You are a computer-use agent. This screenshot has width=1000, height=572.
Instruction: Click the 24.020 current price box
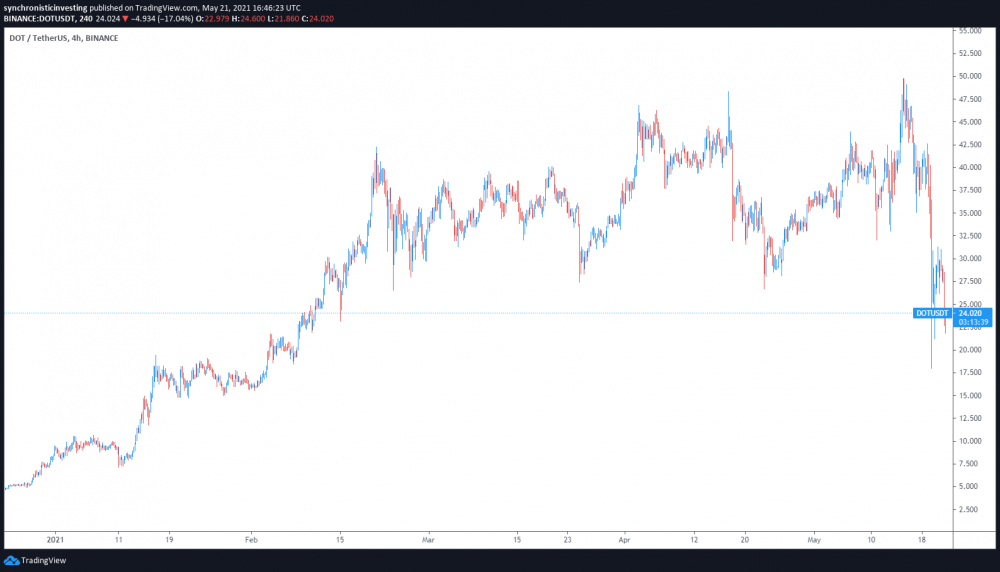point(973,313)
